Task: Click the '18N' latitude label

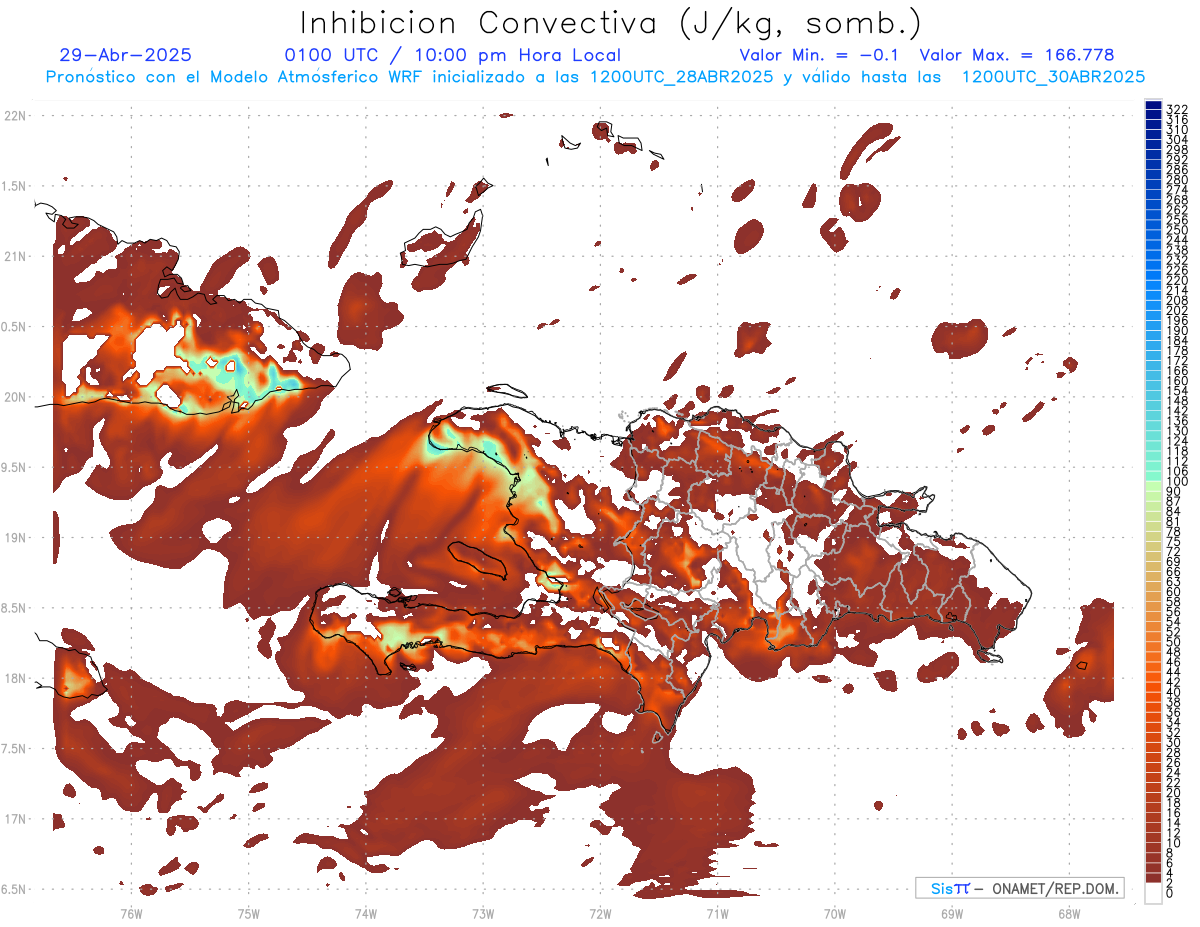Action: tap(15, 678)
